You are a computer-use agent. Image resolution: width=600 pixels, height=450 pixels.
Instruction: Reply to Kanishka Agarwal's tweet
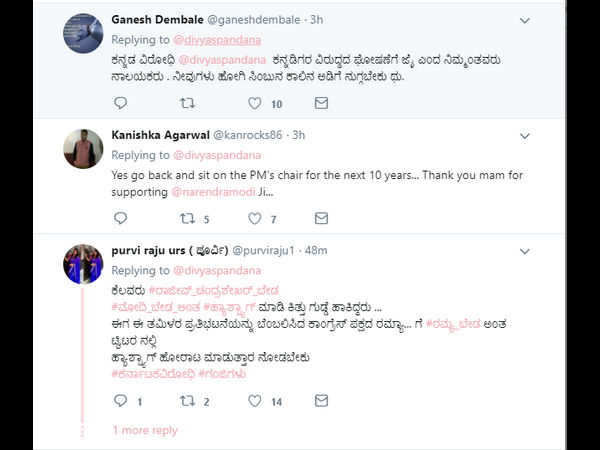click(121, 219)
